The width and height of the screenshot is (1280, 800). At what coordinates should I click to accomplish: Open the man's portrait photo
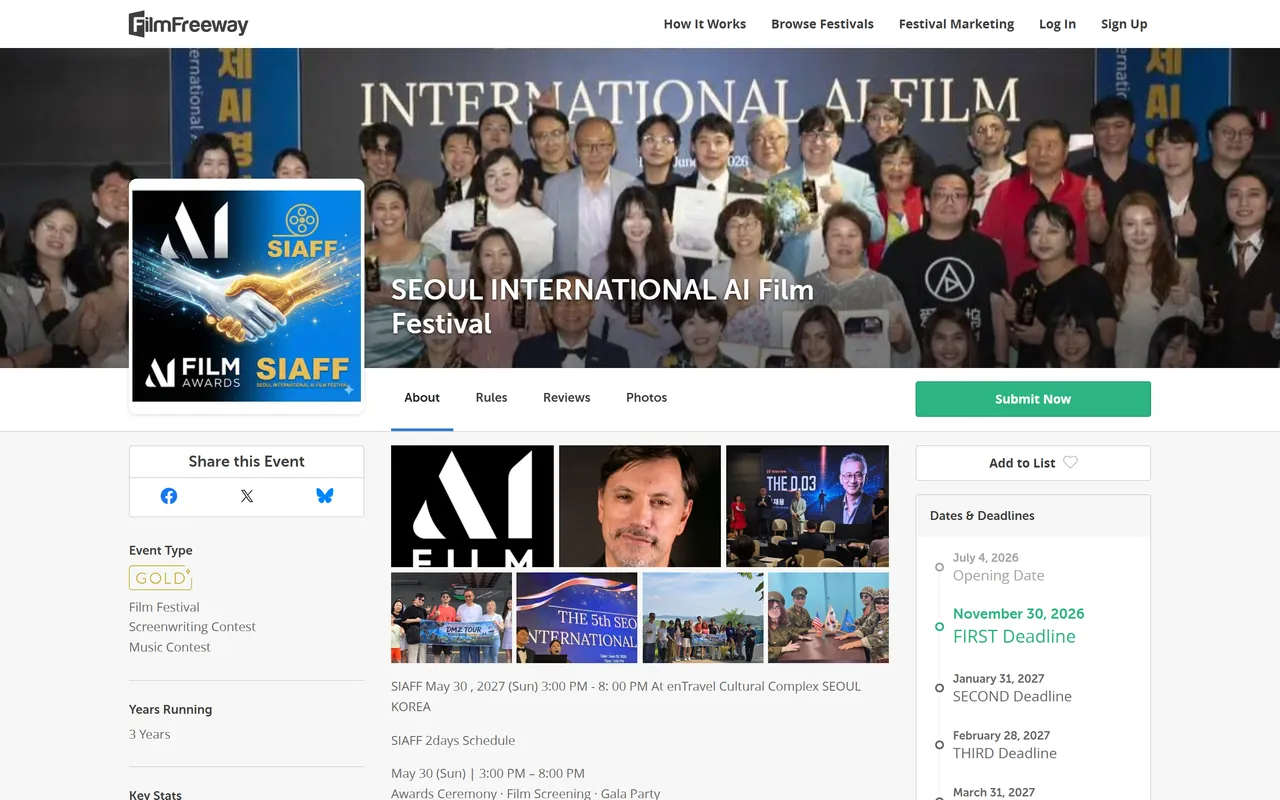(x=640, y=506)
